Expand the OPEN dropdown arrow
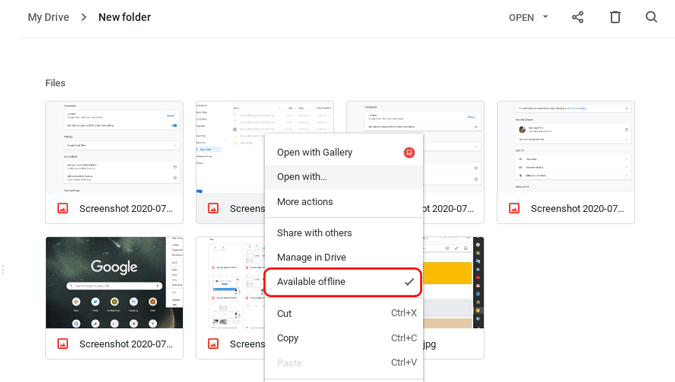The image size is (675, 382). click(x=545, y=17)
